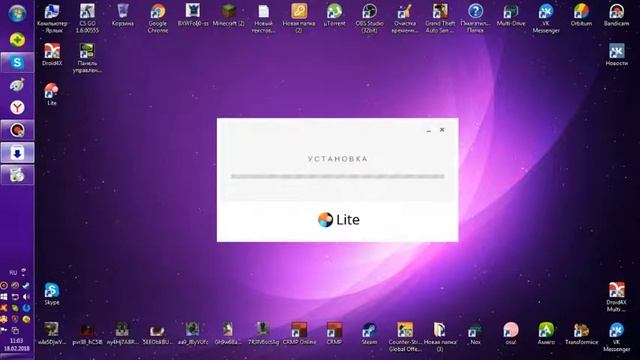The height and width of the screenshot is (360, 640).
Task: Open Yandex browser on the taskbar
Action: (17, 107)
